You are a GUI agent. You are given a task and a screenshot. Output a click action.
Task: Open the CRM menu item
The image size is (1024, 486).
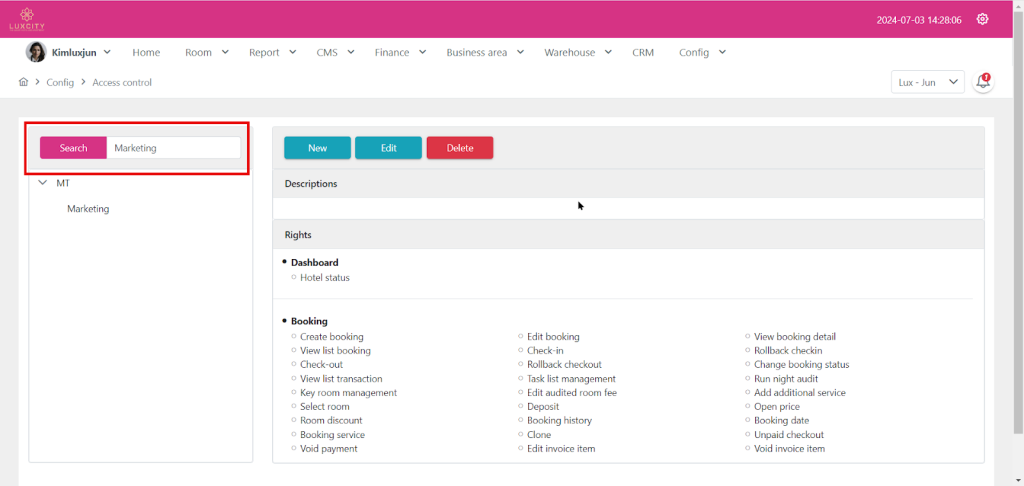pyautogui.click(x=643, y=52)
